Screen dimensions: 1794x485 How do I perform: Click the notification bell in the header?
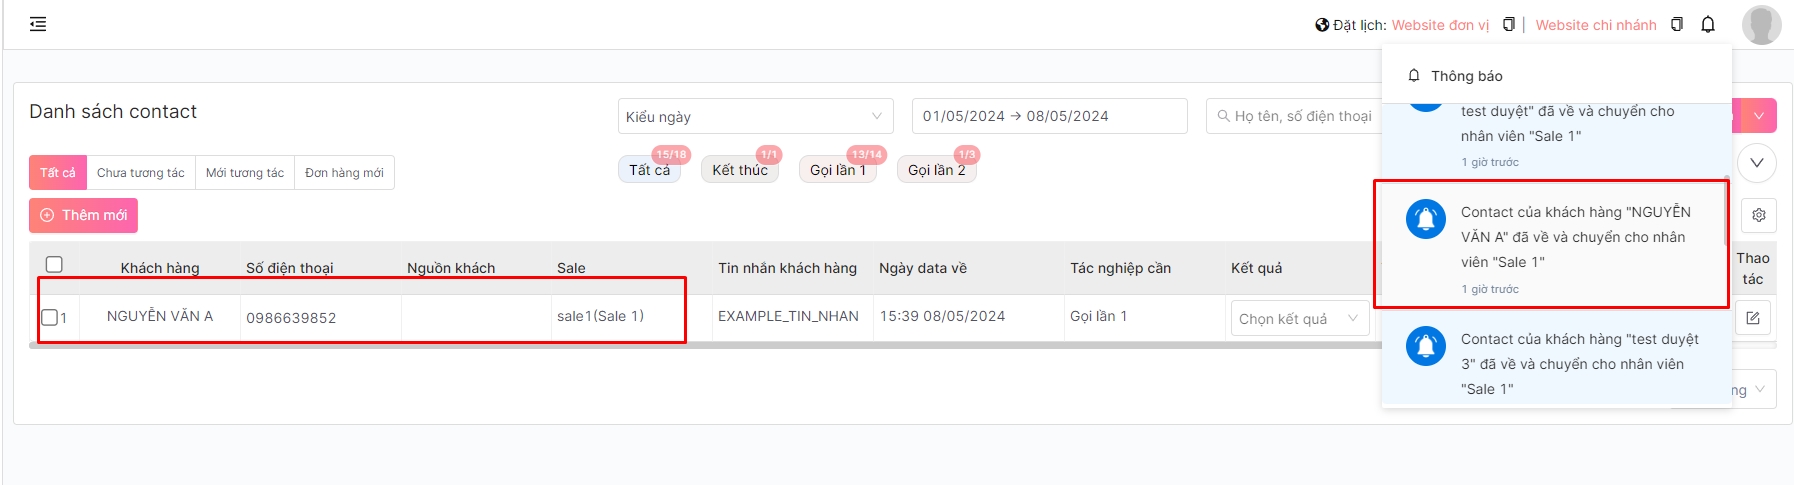point(1708,25)
